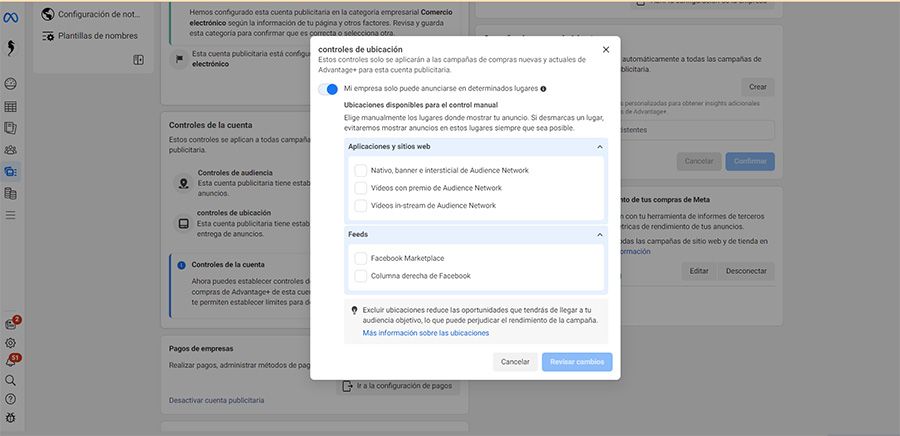The height and width of the screenshot is (436, 900).
Task: Open the Audiences people icon
Action: point(10,150)
